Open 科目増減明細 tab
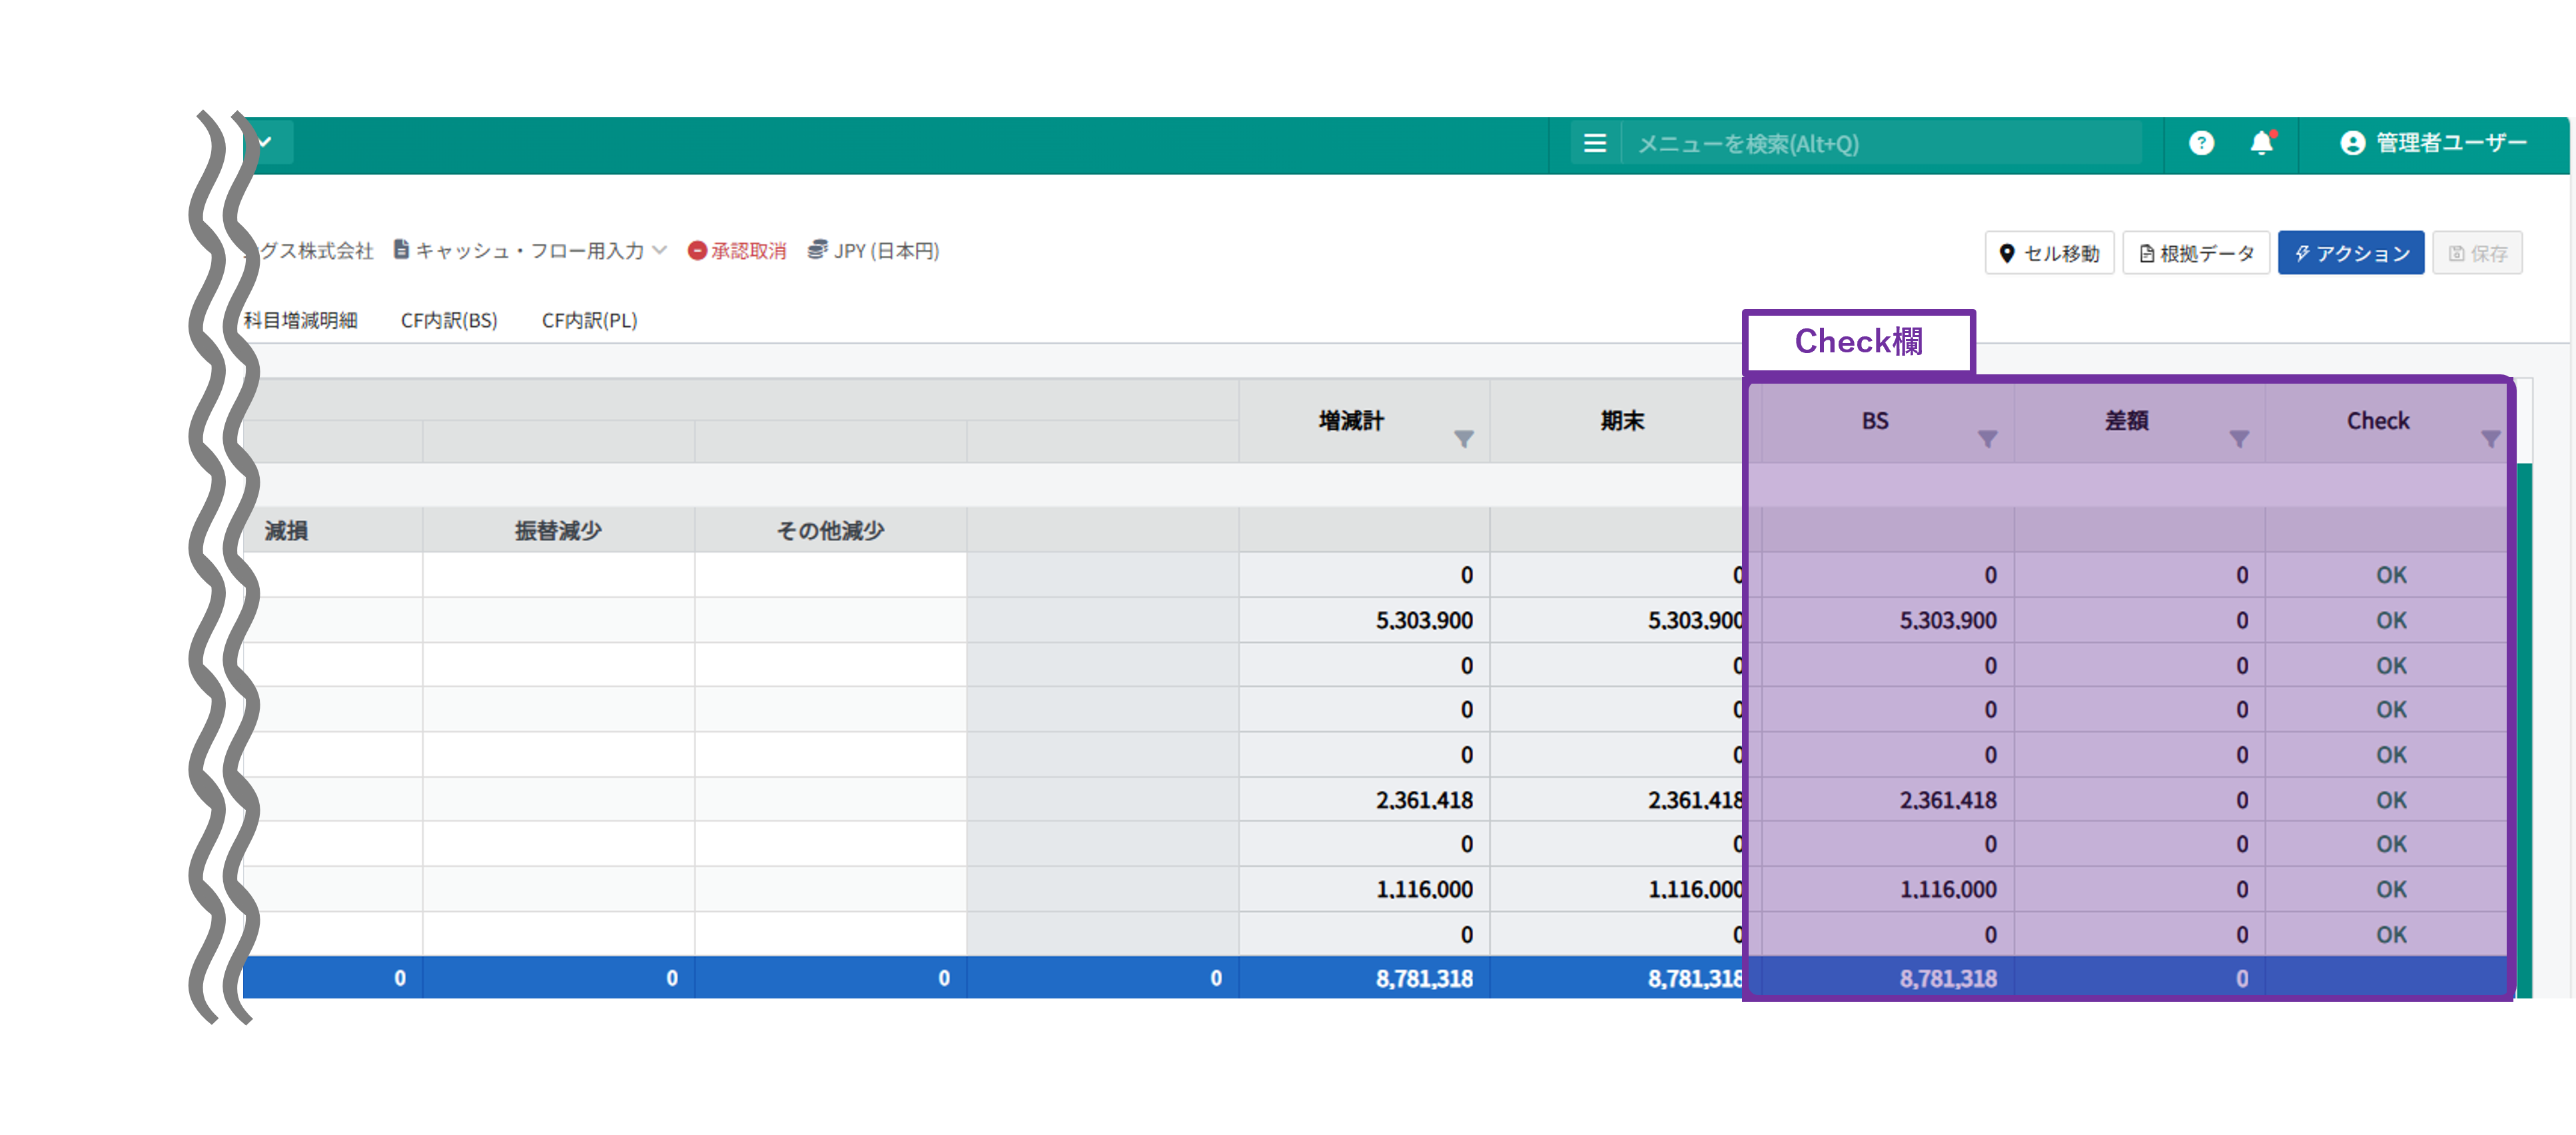Image resolution: width=2576 pixels, height=1135 pixels. tap(301, 321)
